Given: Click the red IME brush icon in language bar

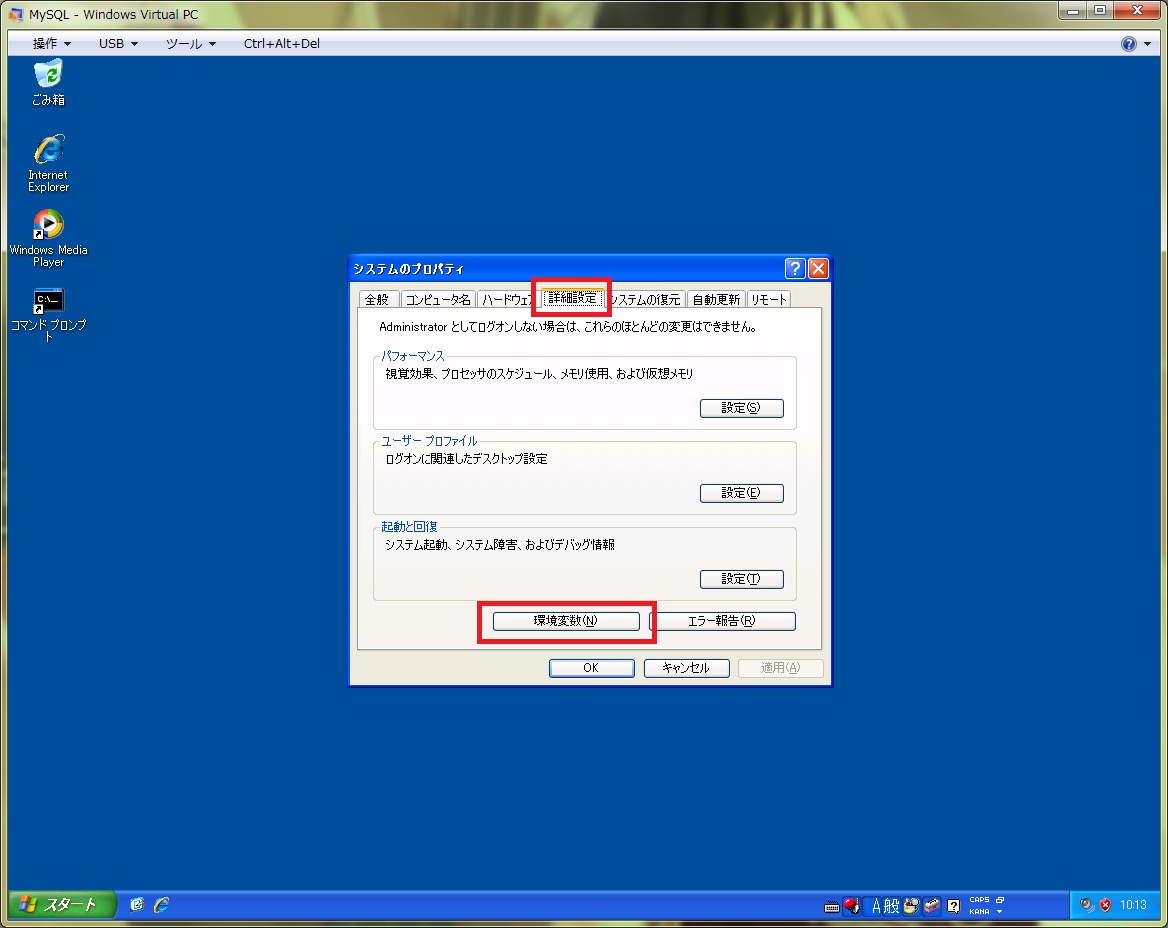Looking at the screenshot, I should coord(852,906).
